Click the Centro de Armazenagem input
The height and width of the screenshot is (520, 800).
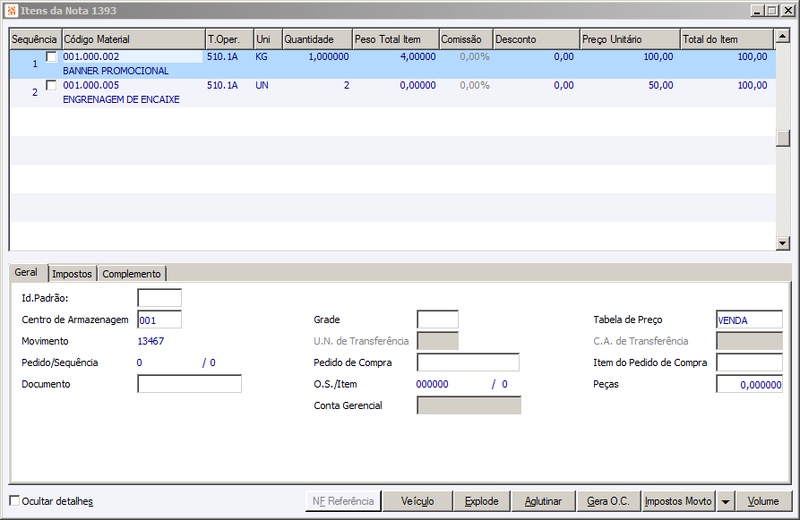coord(159,320)
